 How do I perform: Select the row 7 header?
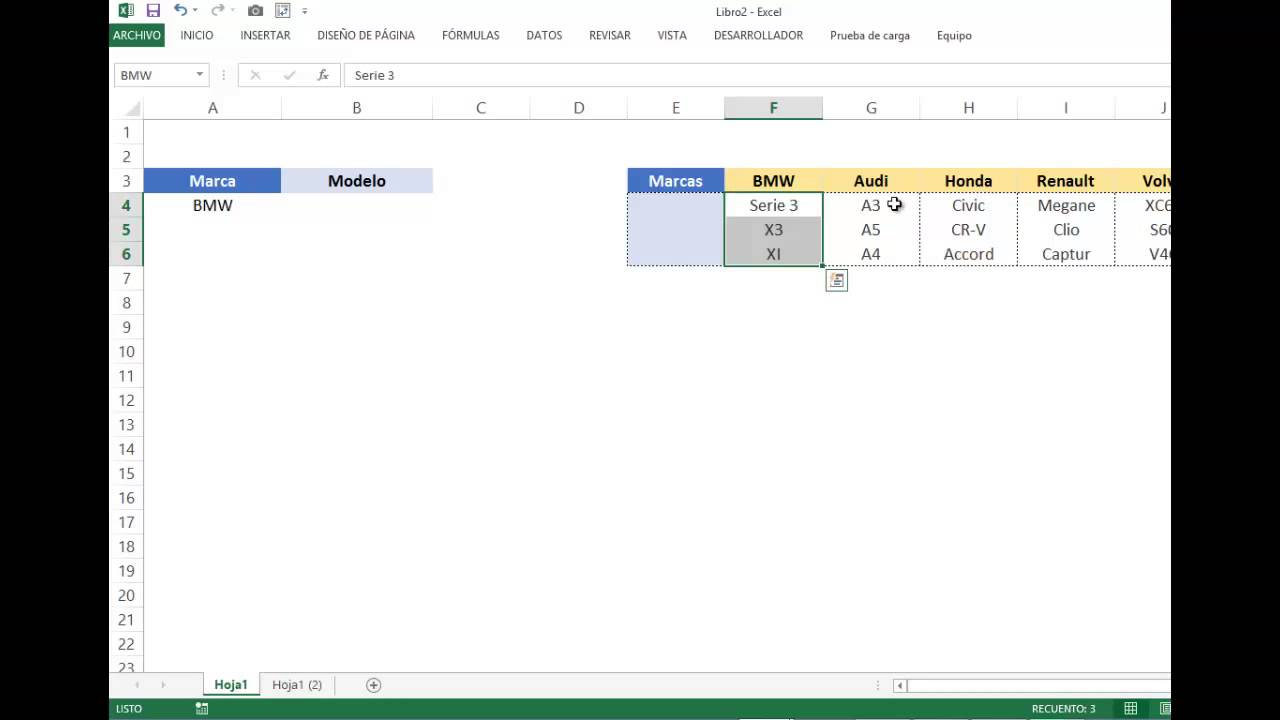click(x=126, y=278)
